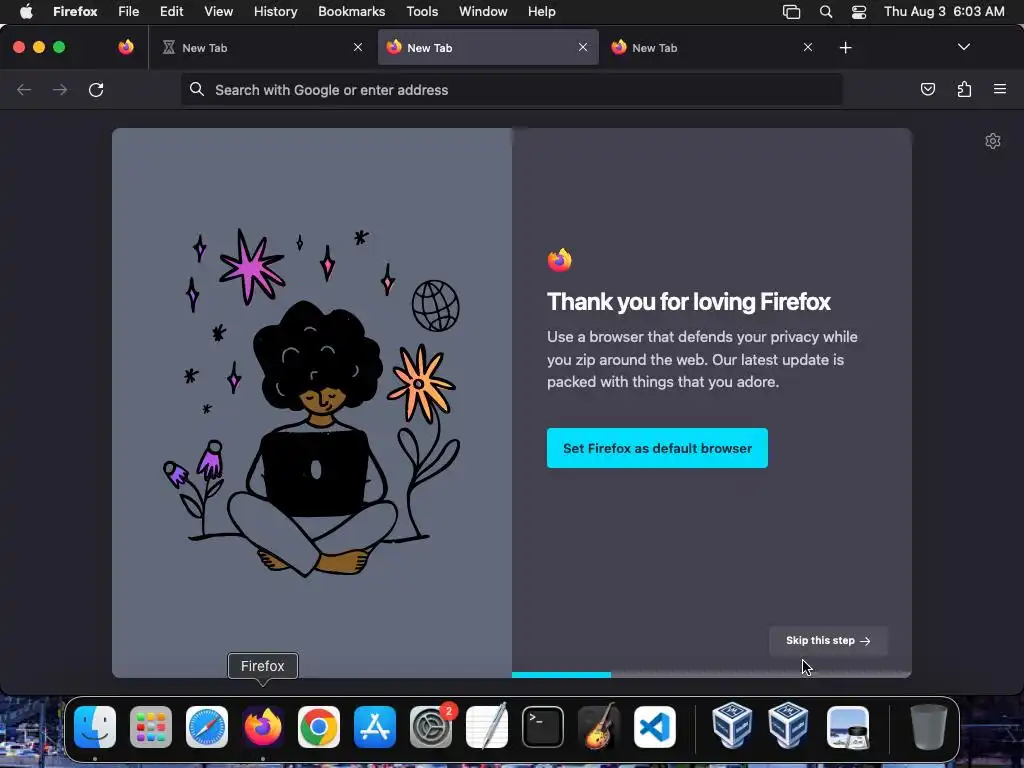Click the Reload page icon
Screen dimensions: 1024x768
click(96, 89)
